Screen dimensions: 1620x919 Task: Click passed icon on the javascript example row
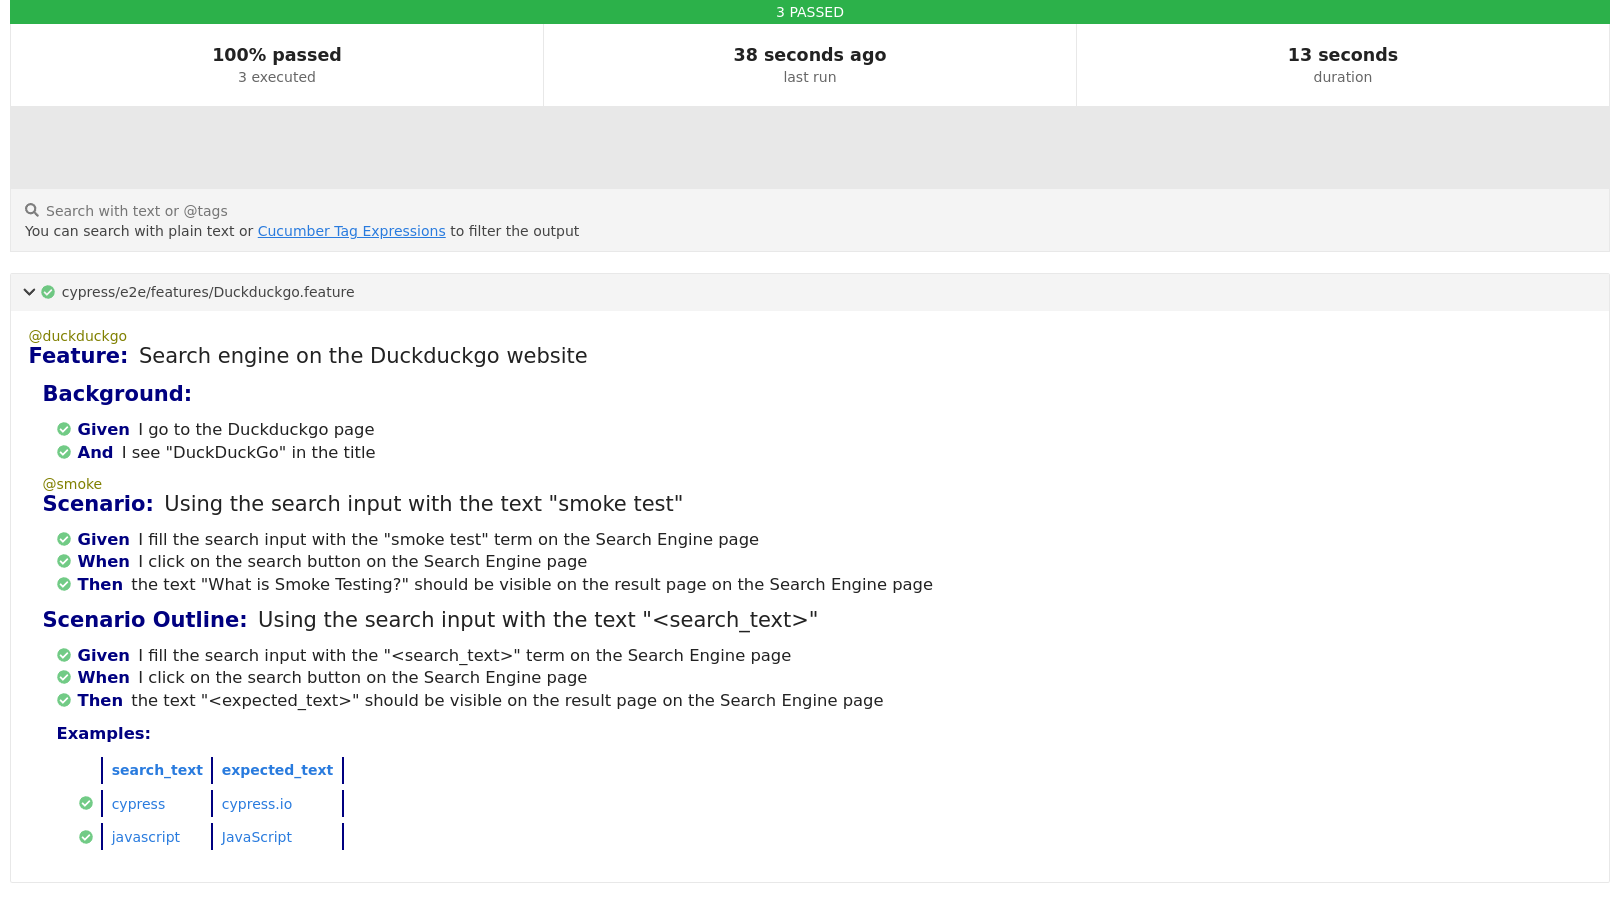(86, 837)
